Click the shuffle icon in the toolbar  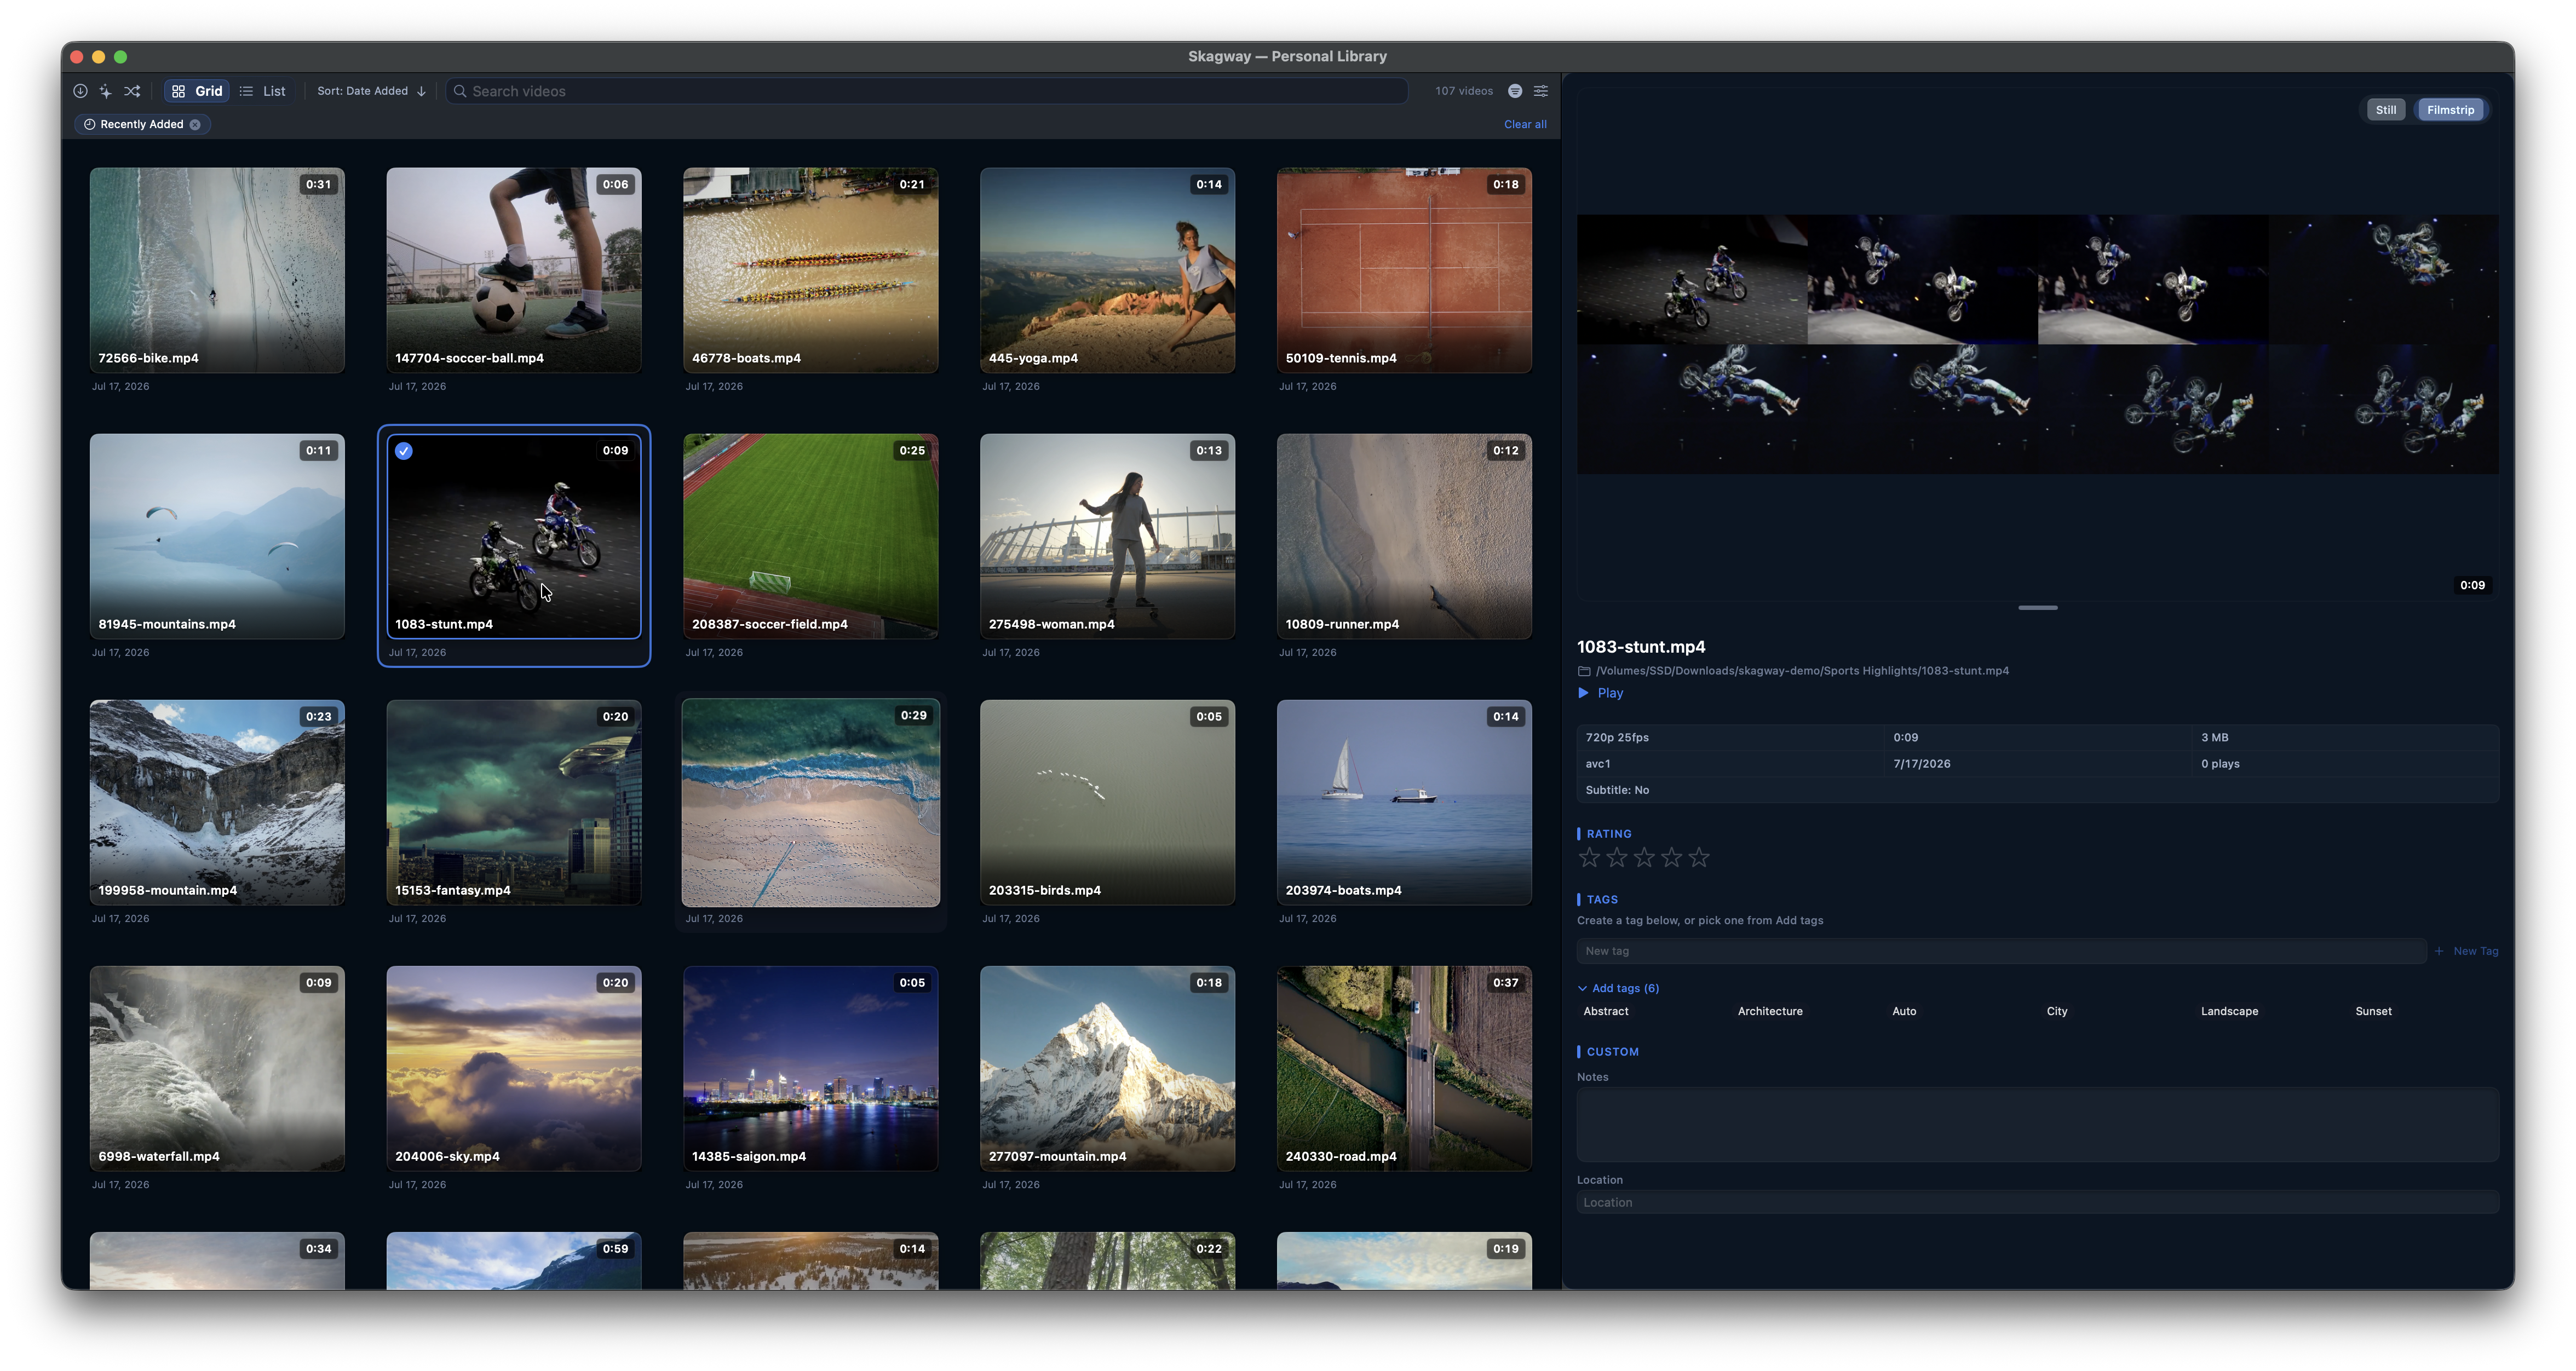click(x=132, y=91)
